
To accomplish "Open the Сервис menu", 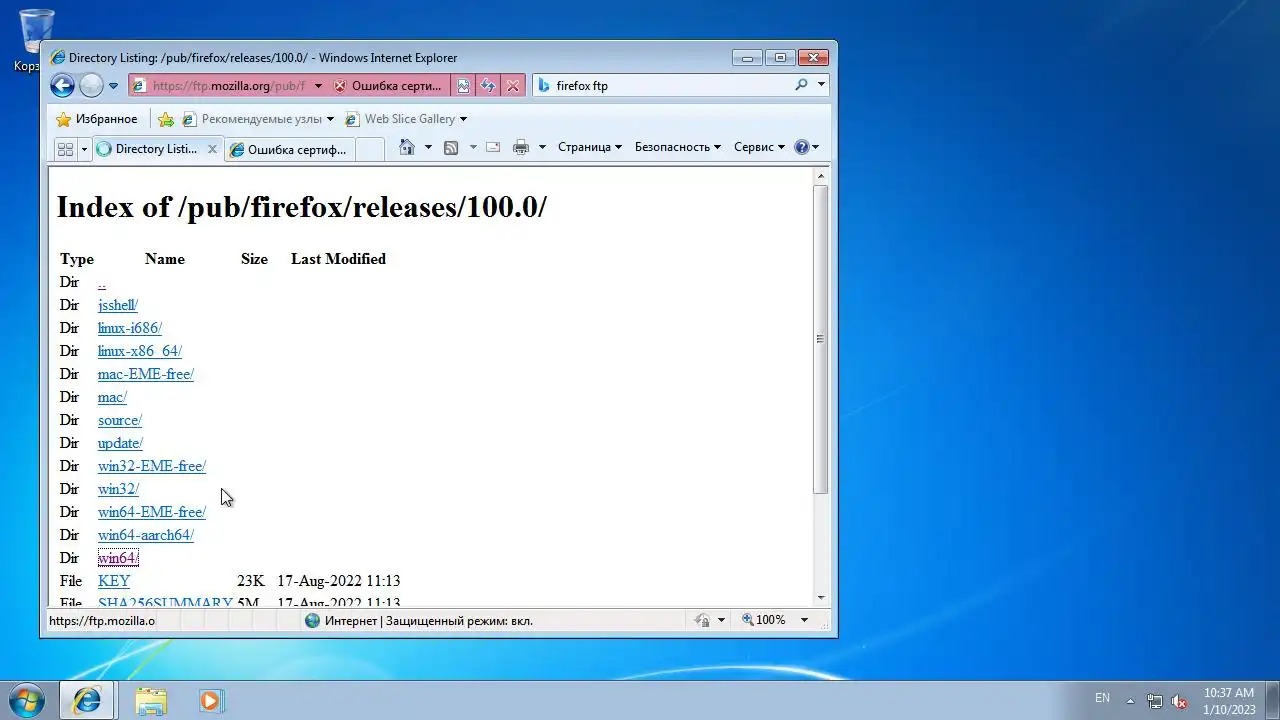I will 760,147.
